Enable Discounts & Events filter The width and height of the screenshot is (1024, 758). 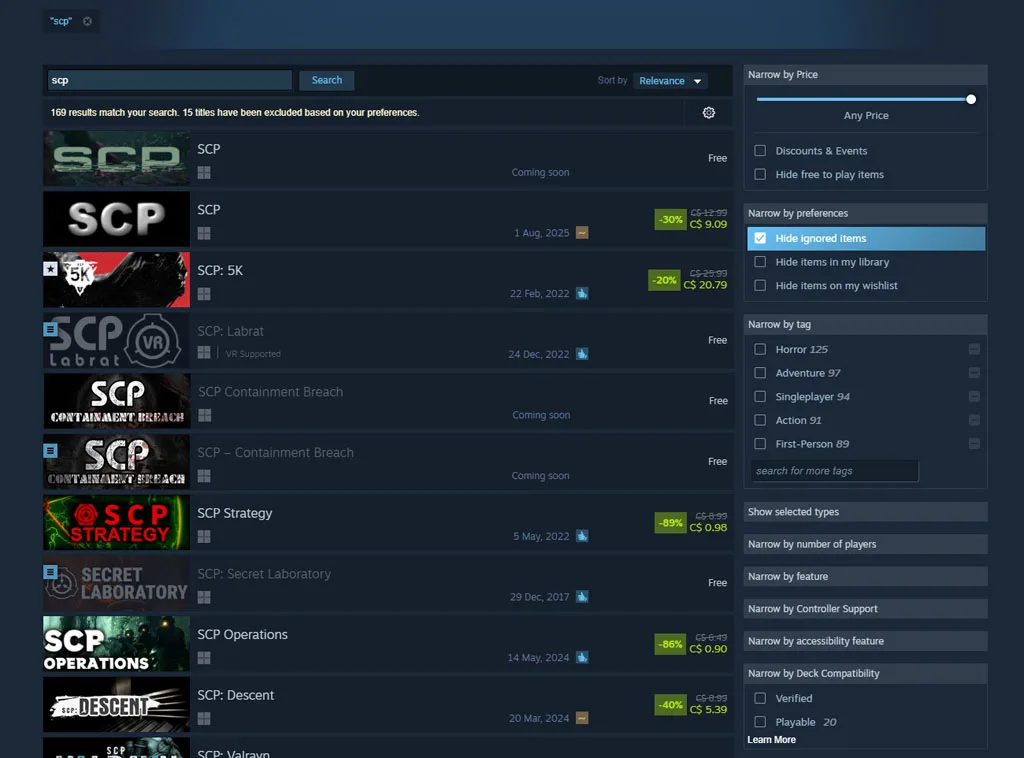point(760,151)
